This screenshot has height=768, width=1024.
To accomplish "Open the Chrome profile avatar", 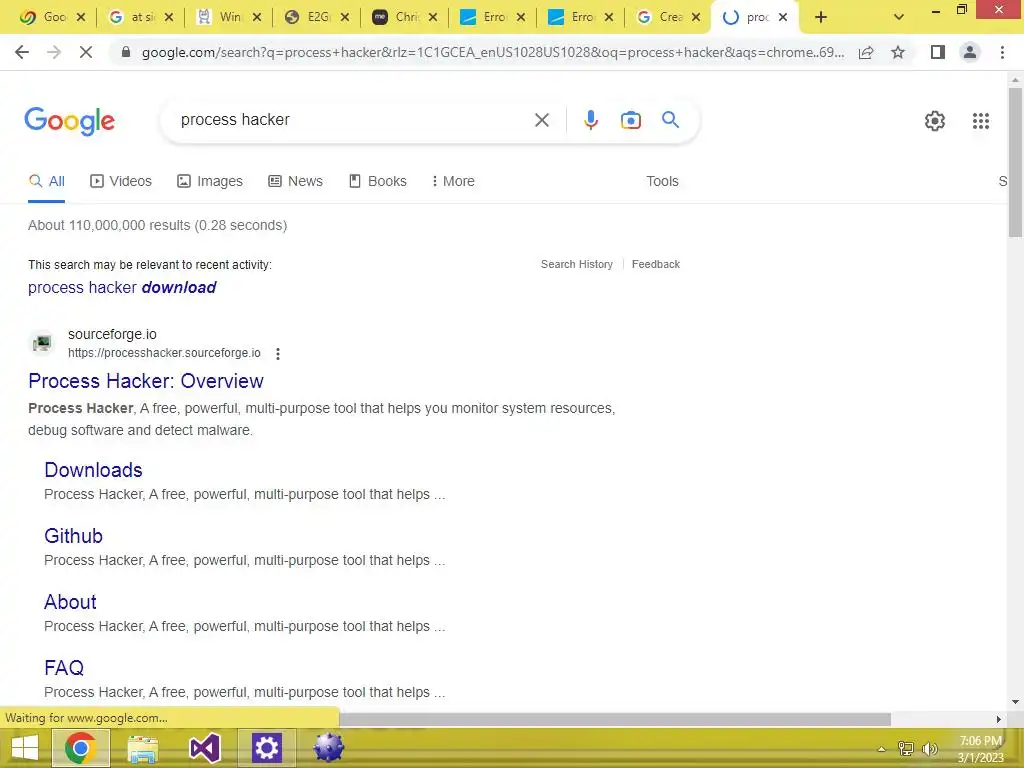I will tap(970, 52).
